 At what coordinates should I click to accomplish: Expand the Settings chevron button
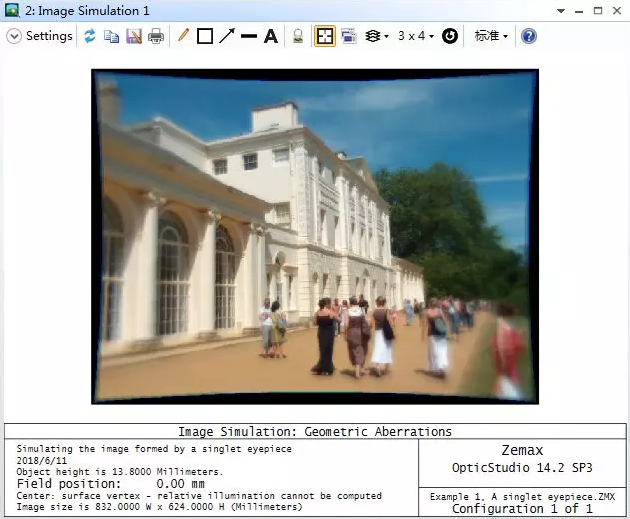coord(14,36)
